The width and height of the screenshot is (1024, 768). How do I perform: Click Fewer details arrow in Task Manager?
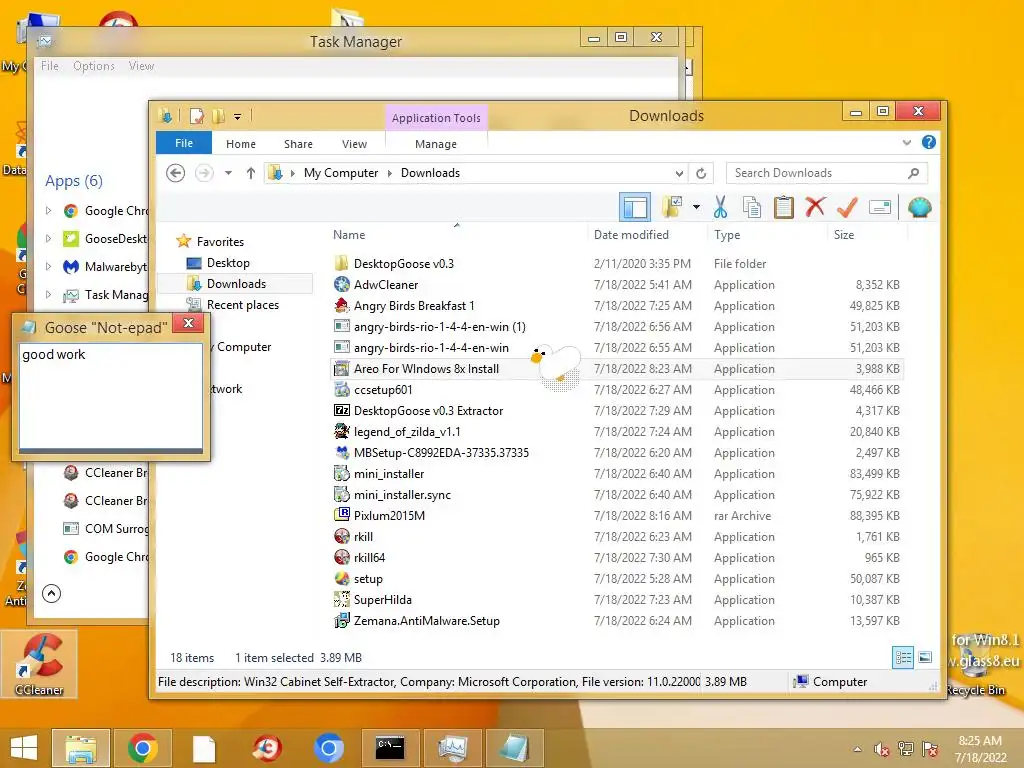tap(52, 594)
